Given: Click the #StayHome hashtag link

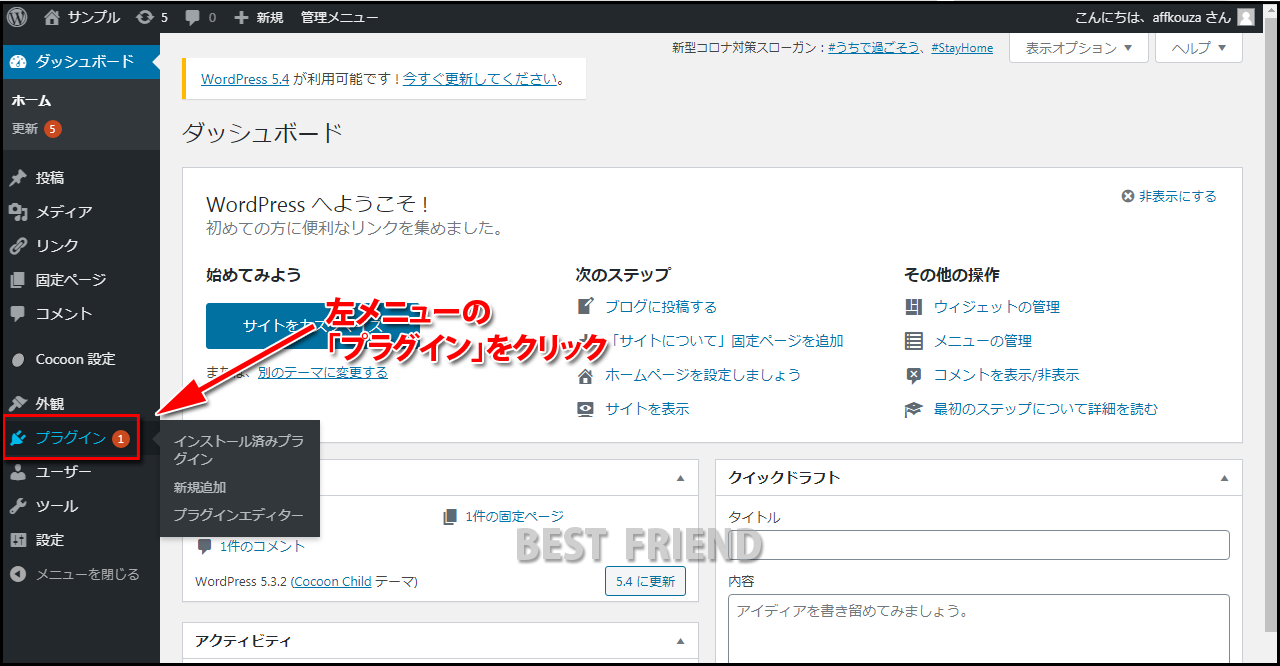Looking at the screenshot, I should (x=962, y=47).
